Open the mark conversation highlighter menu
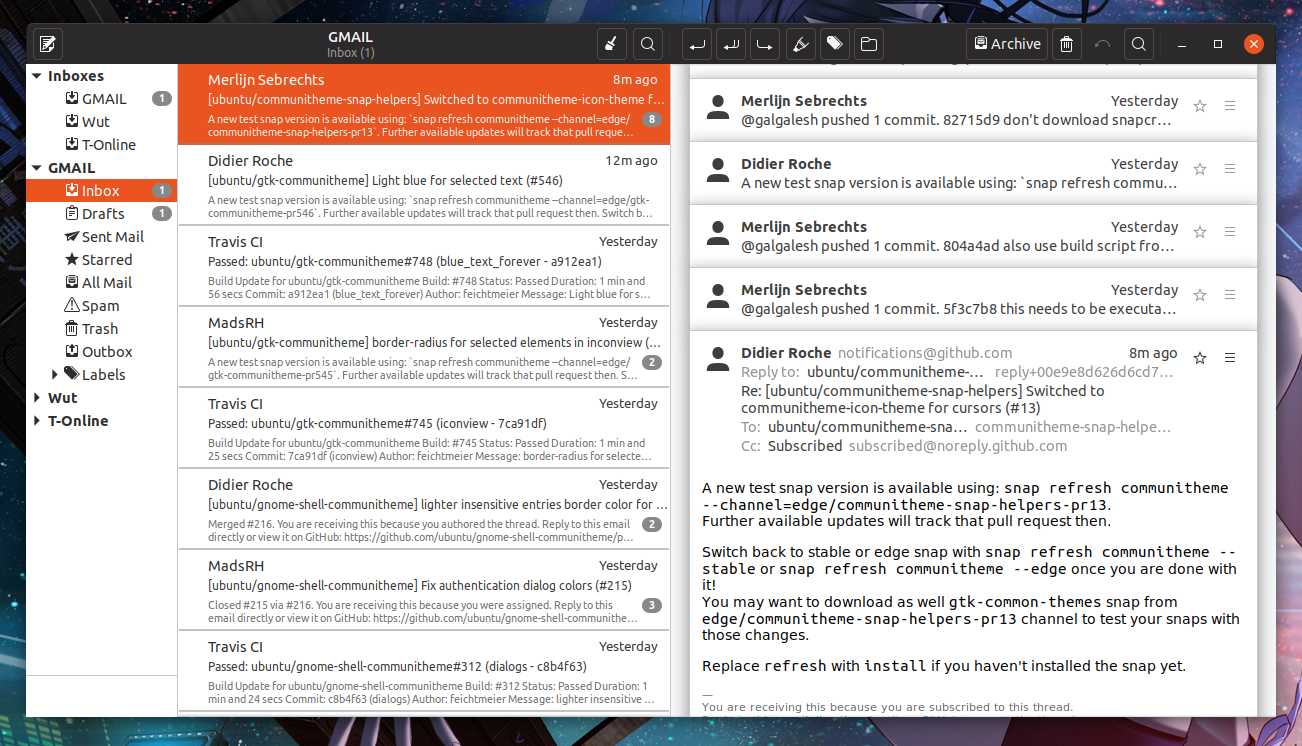 pos(800,44)
